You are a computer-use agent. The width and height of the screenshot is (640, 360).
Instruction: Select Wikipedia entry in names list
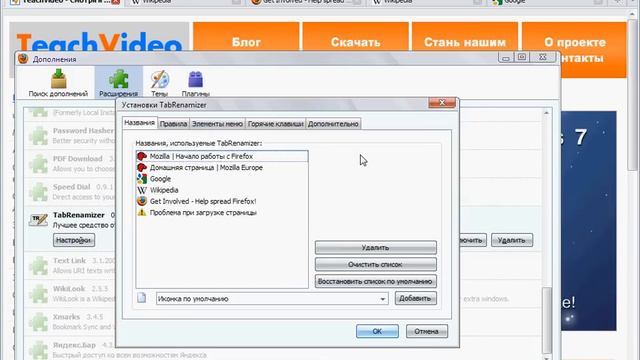[x=222, y=190]
